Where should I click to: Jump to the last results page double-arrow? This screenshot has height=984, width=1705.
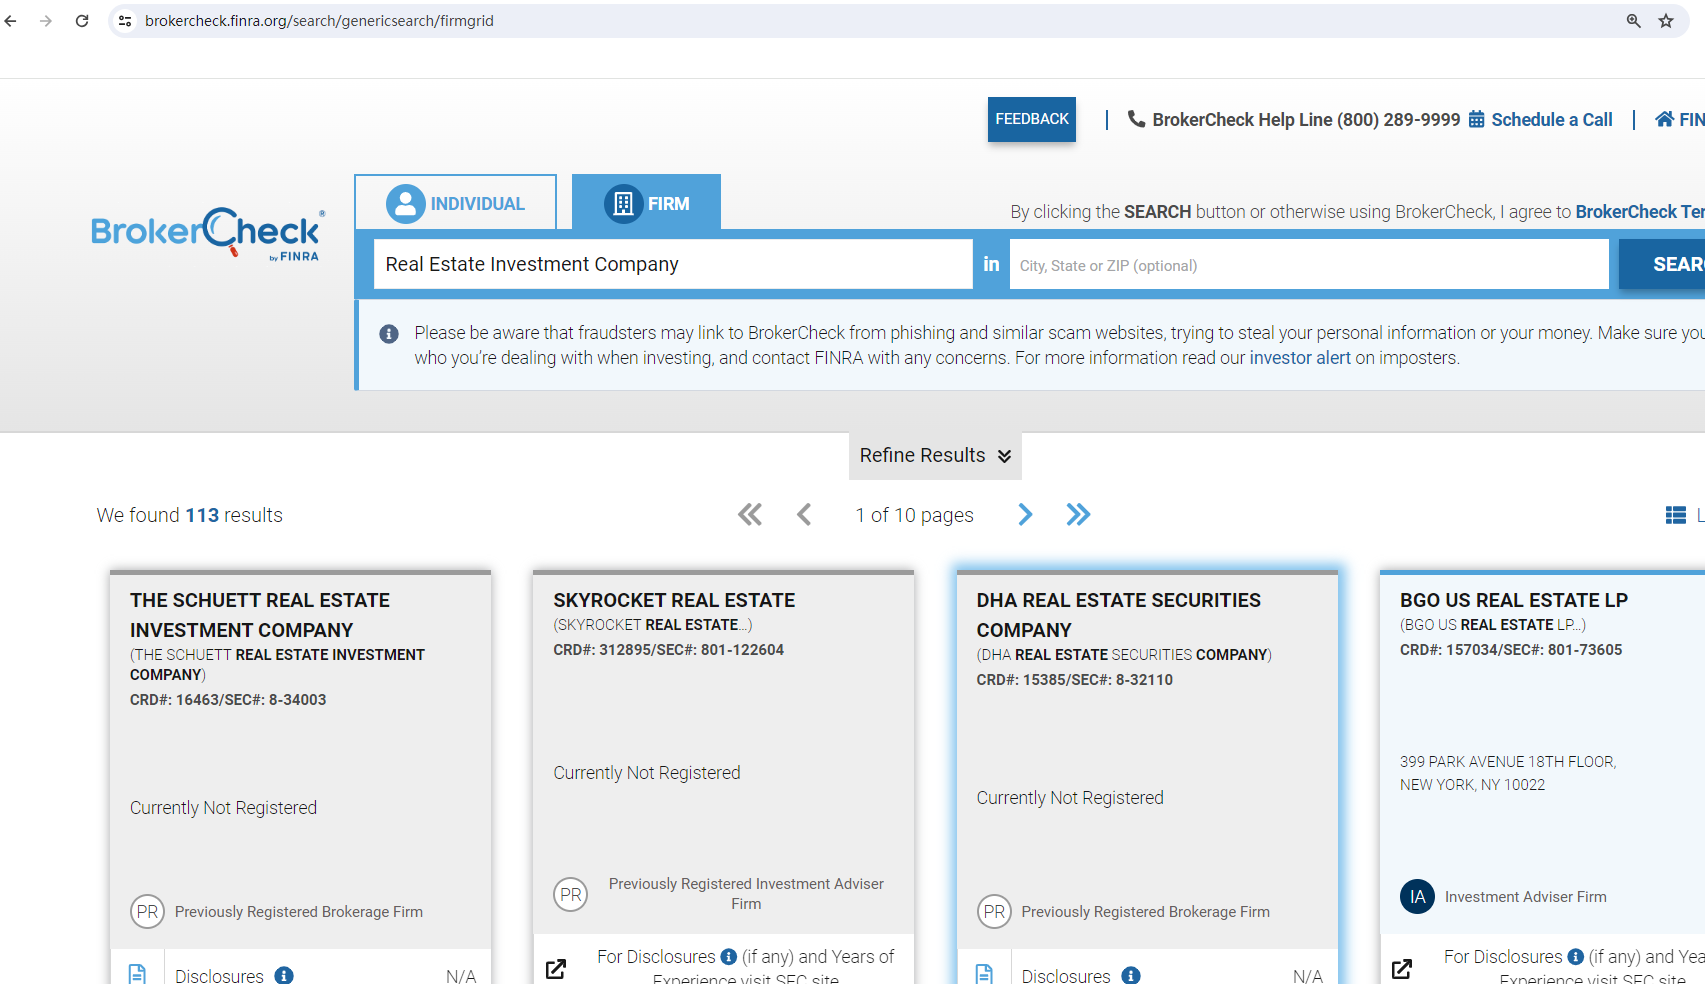click(x=1078, y=515)
